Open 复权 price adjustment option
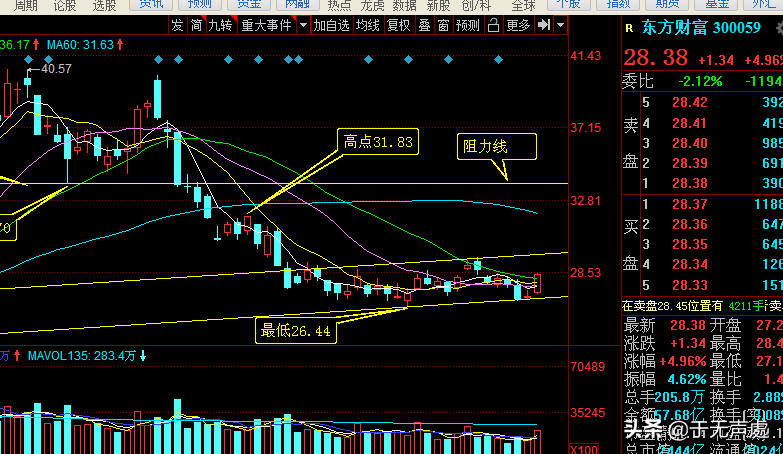783x454 pixels. click(x=398, y=25)
